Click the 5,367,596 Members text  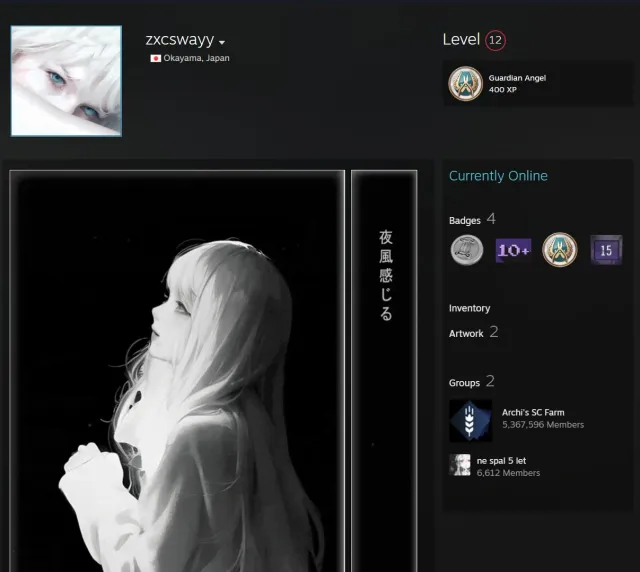tap(543, 425)
